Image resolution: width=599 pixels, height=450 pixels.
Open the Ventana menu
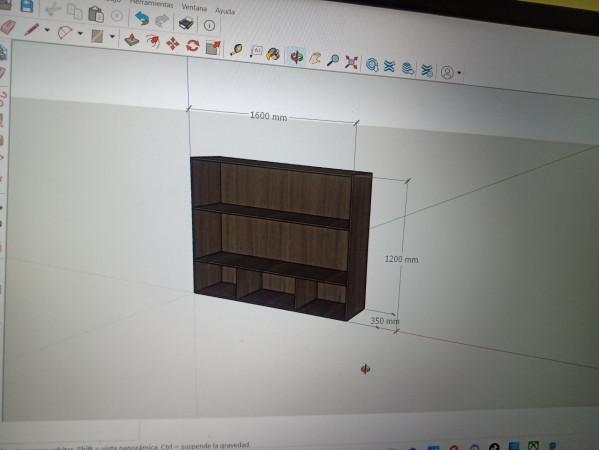click(194, 7)
